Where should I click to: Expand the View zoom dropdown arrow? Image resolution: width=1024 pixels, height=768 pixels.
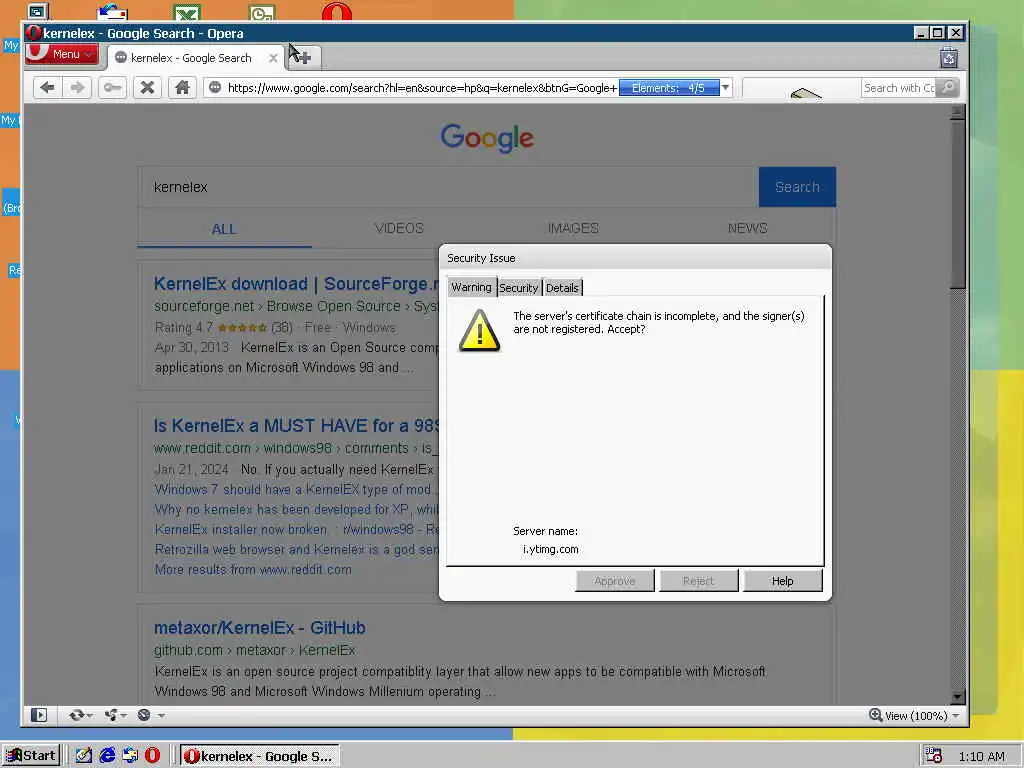(955, 716)
